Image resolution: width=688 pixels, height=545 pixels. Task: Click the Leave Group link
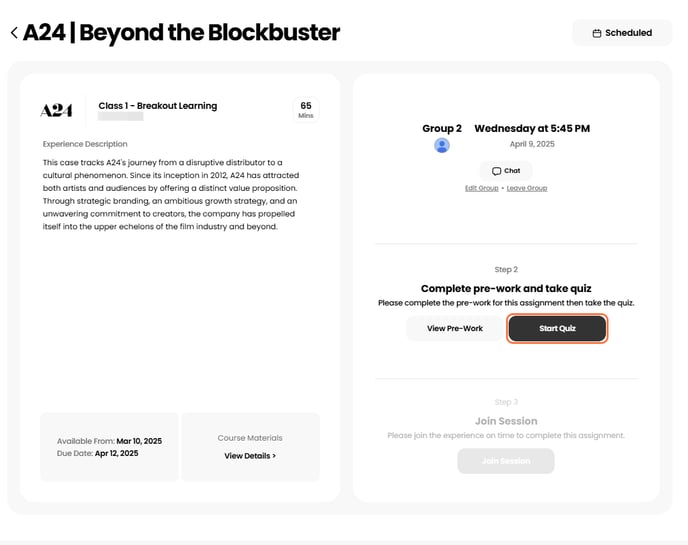point(527,188)
